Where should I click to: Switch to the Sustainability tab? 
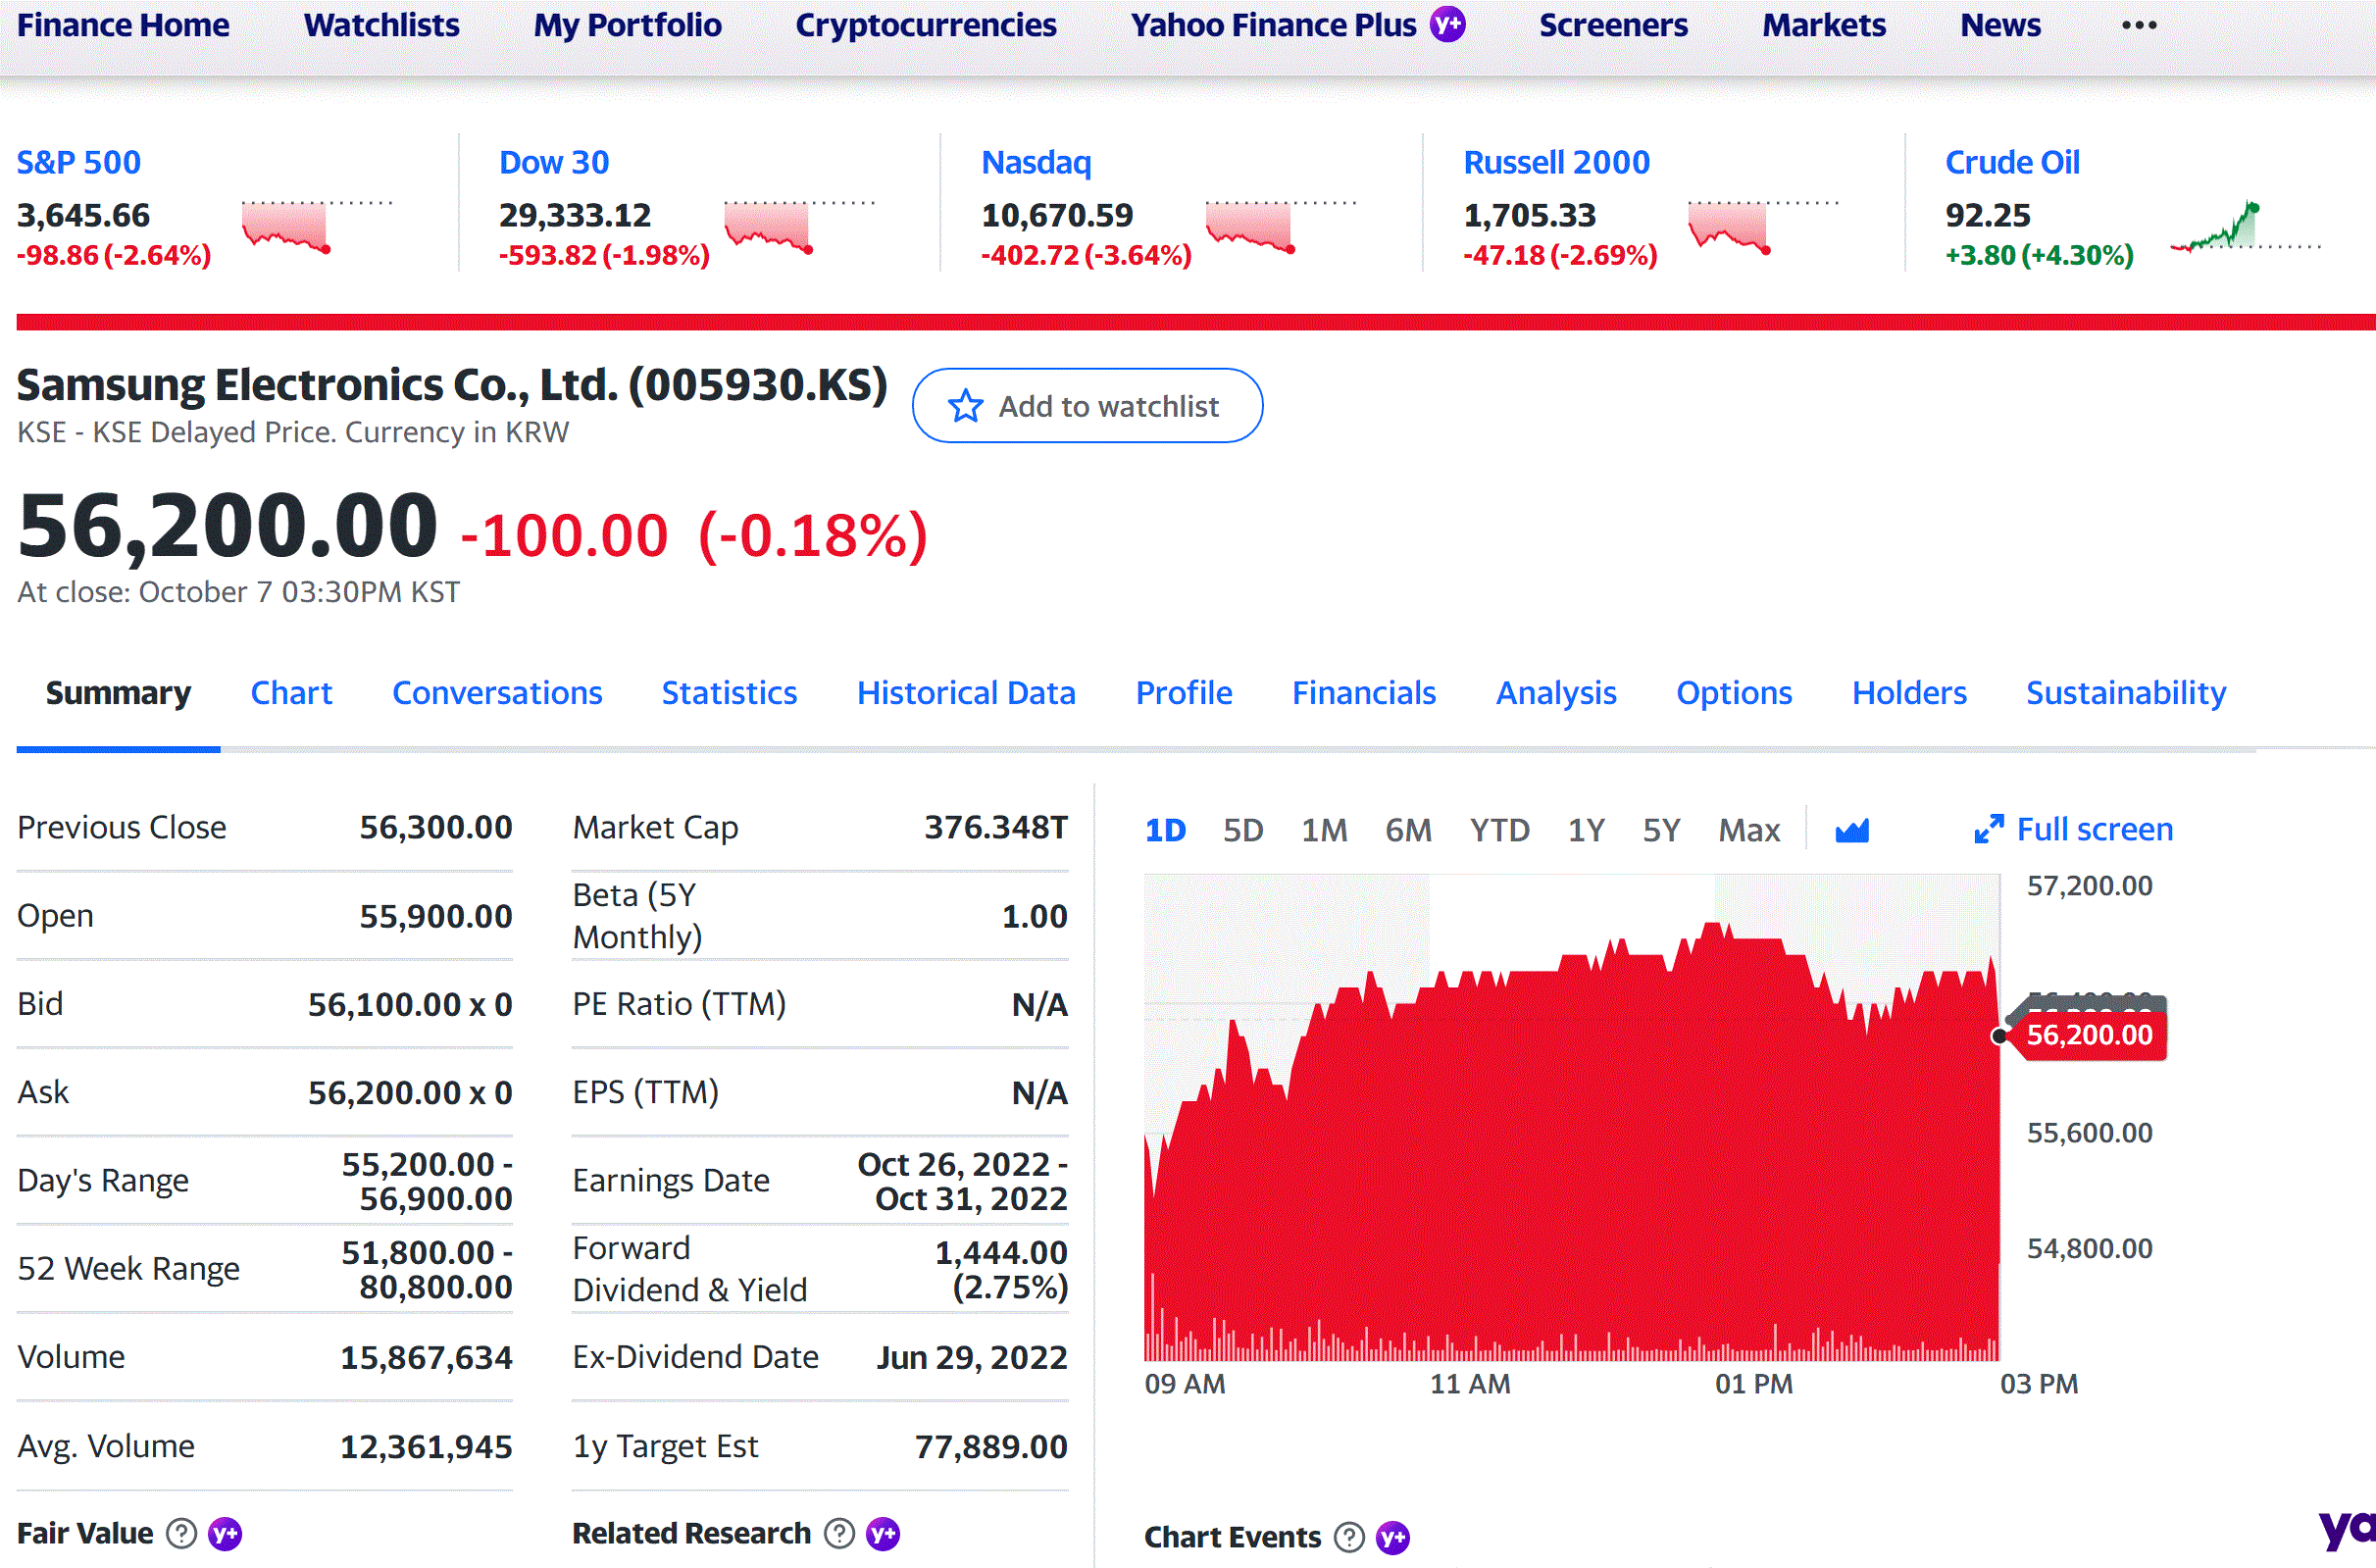click(x=2126, y=693)
